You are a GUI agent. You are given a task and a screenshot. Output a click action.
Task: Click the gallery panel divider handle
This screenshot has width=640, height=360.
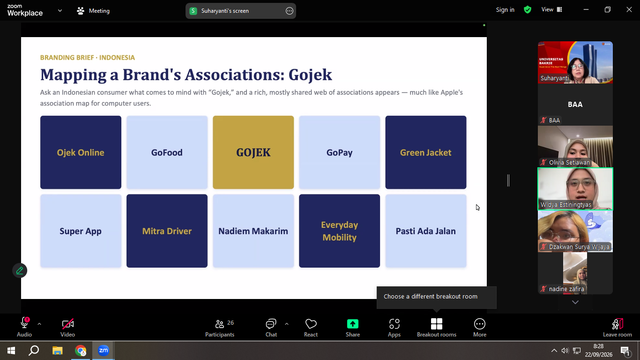click(508, 180)
